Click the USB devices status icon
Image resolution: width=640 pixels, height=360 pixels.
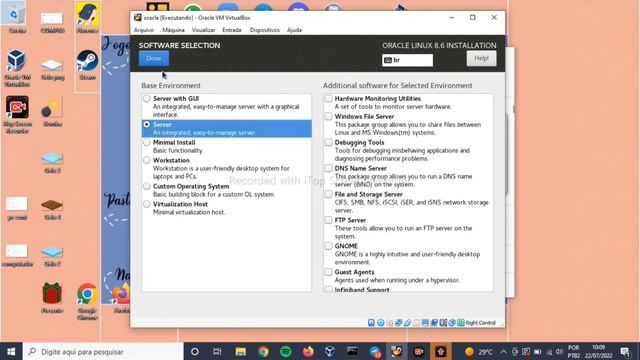pos(407,323)
